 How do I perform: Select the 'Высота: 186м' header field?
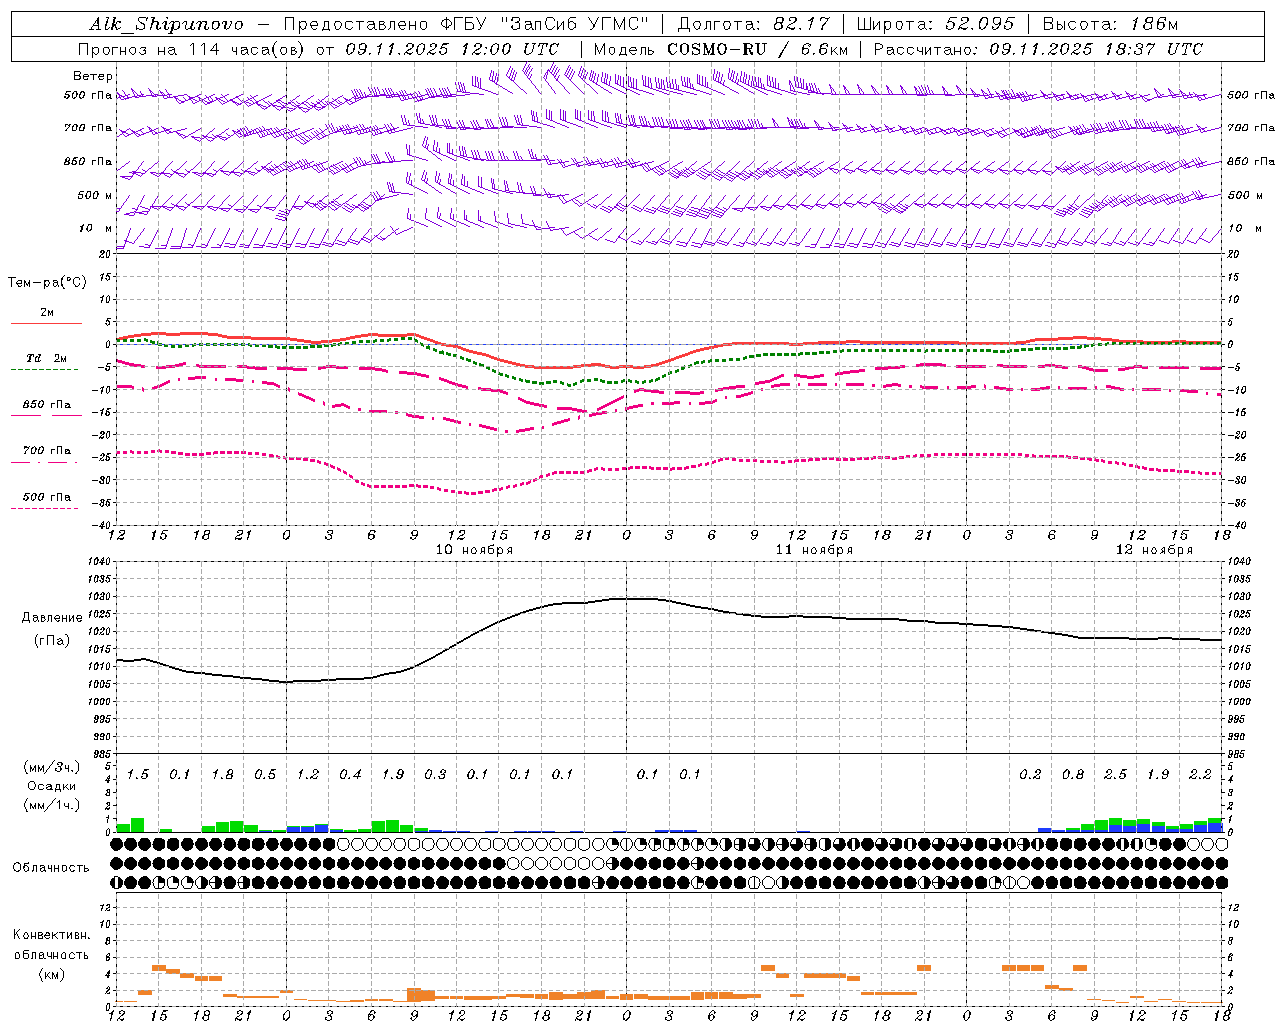(x=1110, y=24)
